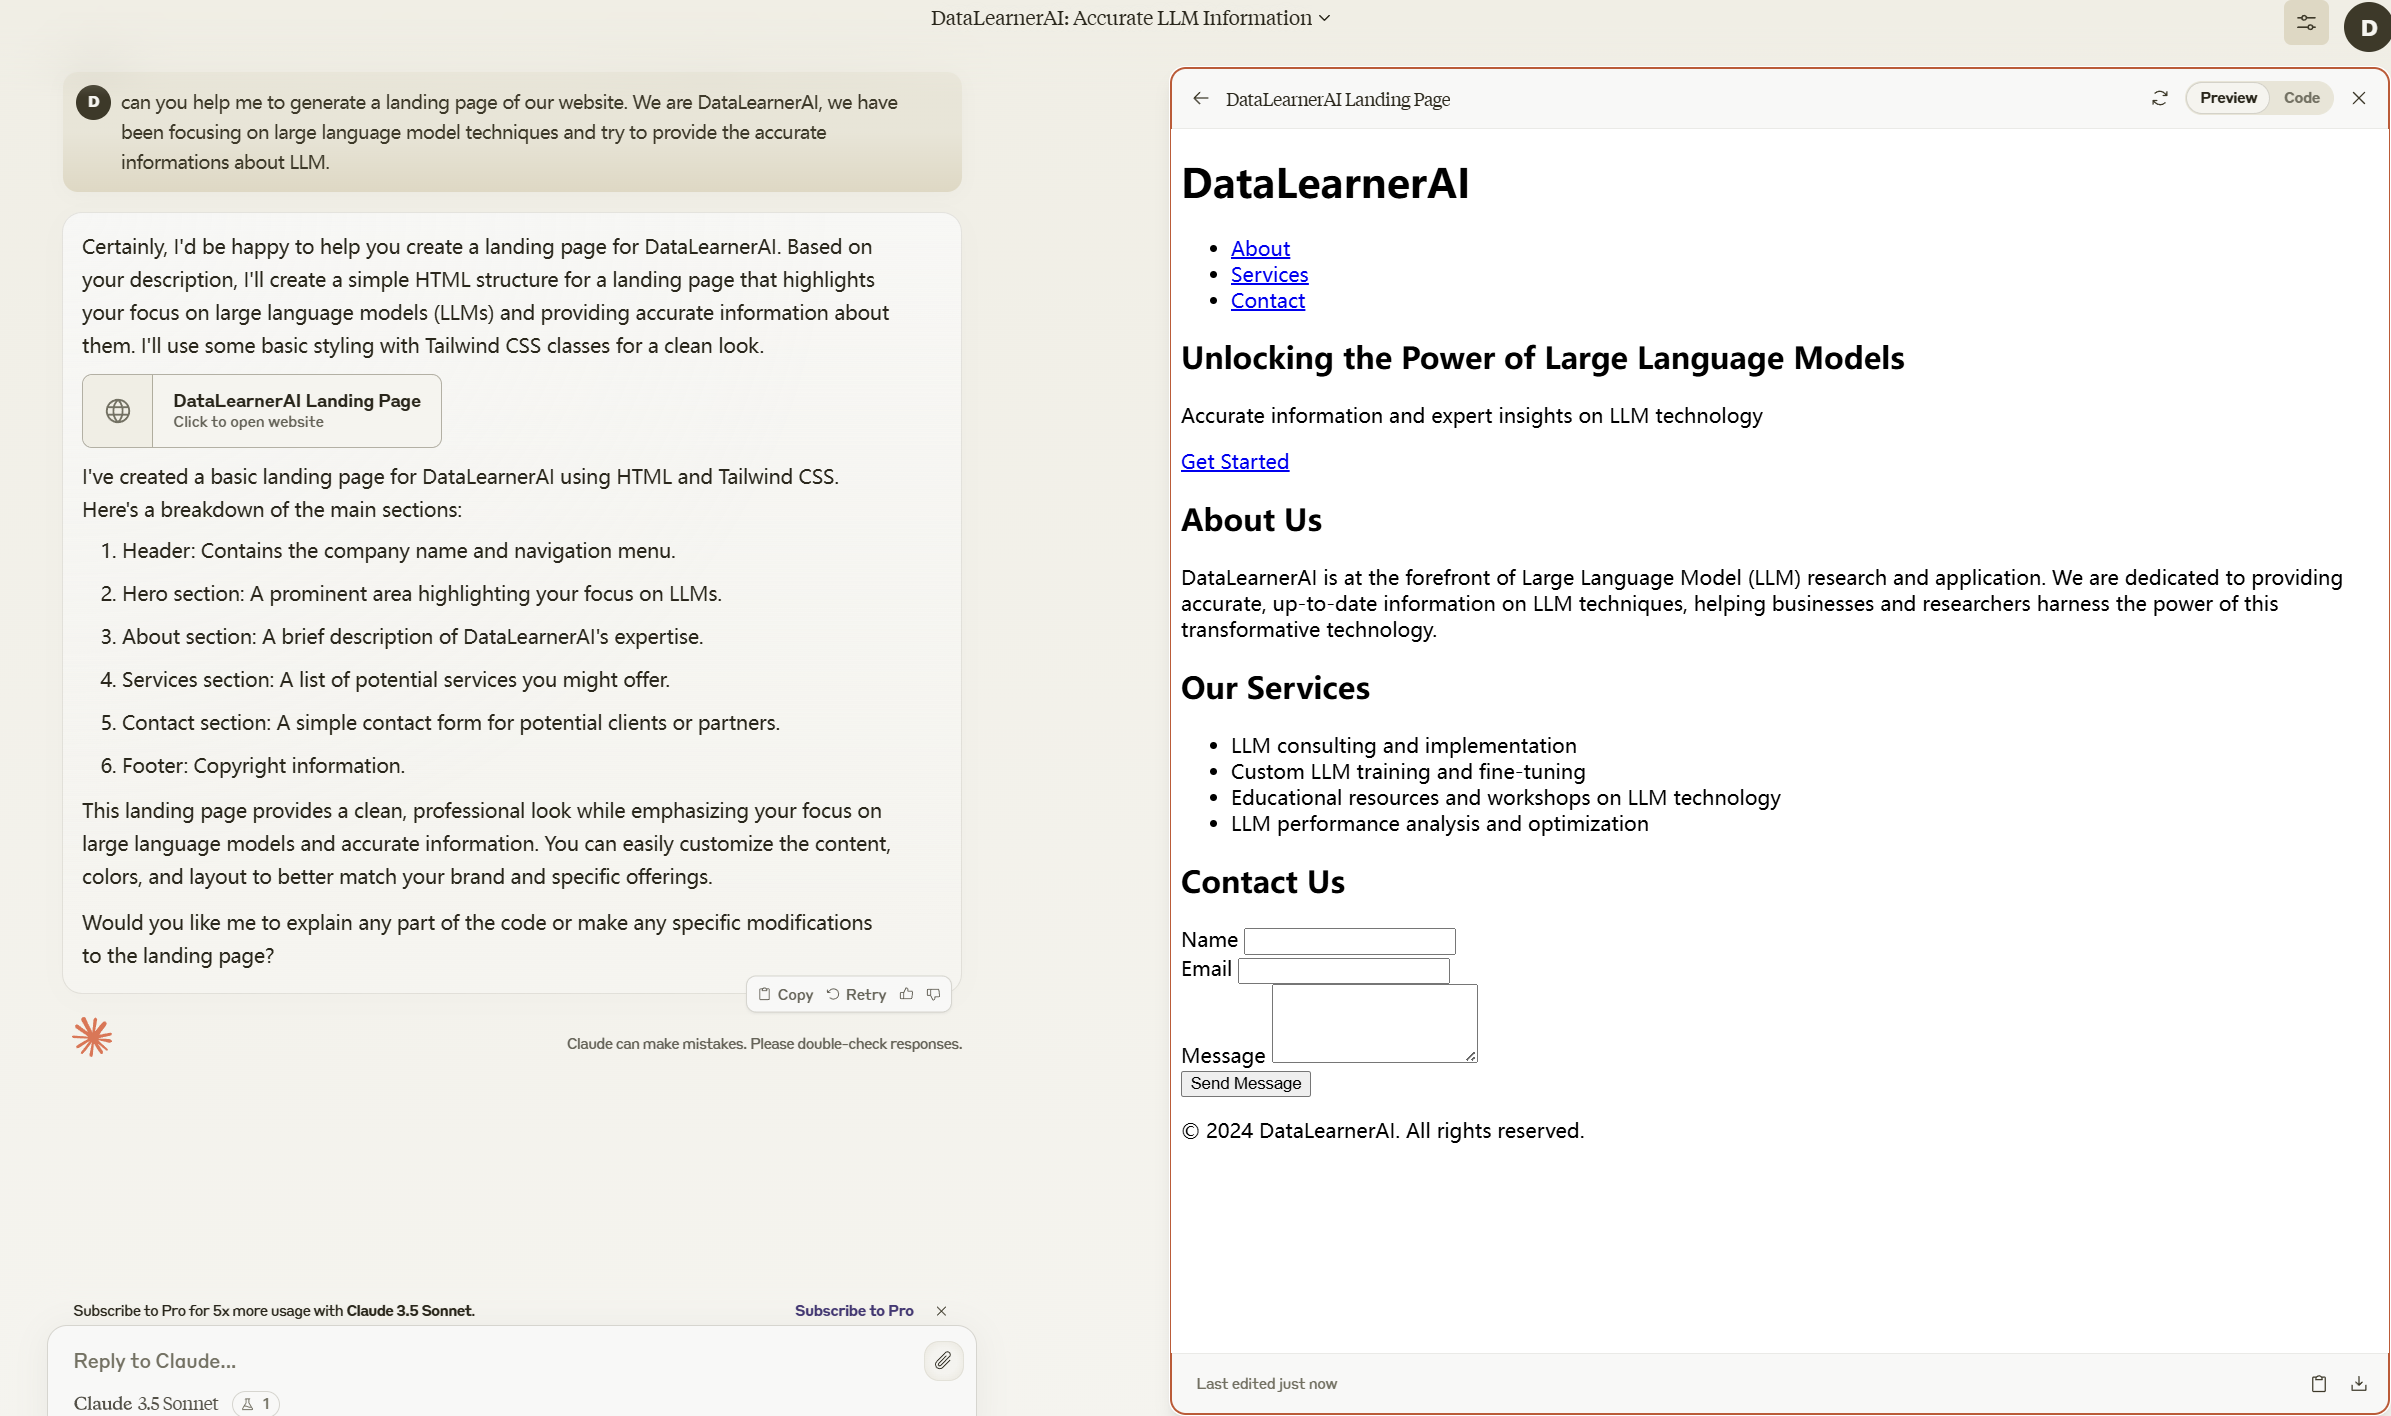Focus the Message textarea

pyautogui.click(x=1374, y=1023)
